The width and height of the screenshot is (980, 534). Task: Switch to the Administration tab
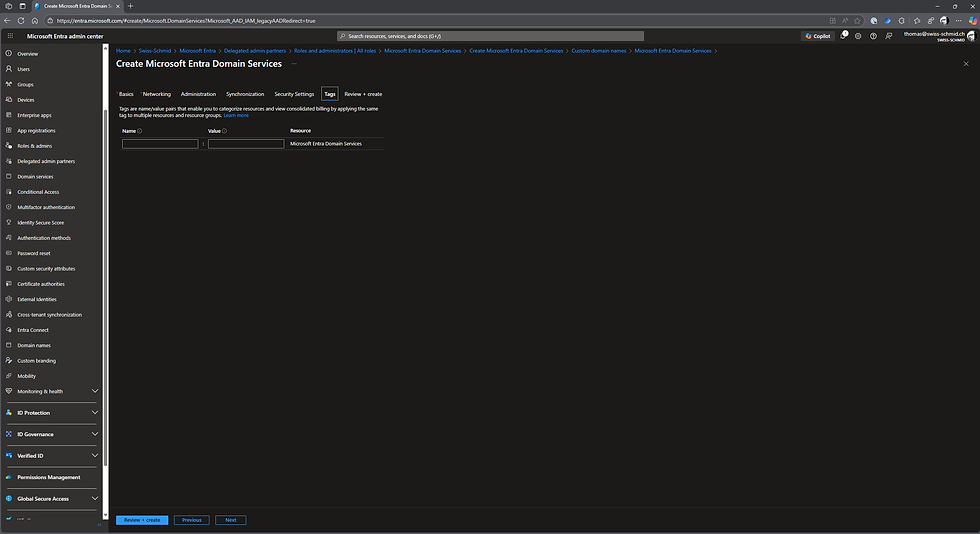coord(198,94)
